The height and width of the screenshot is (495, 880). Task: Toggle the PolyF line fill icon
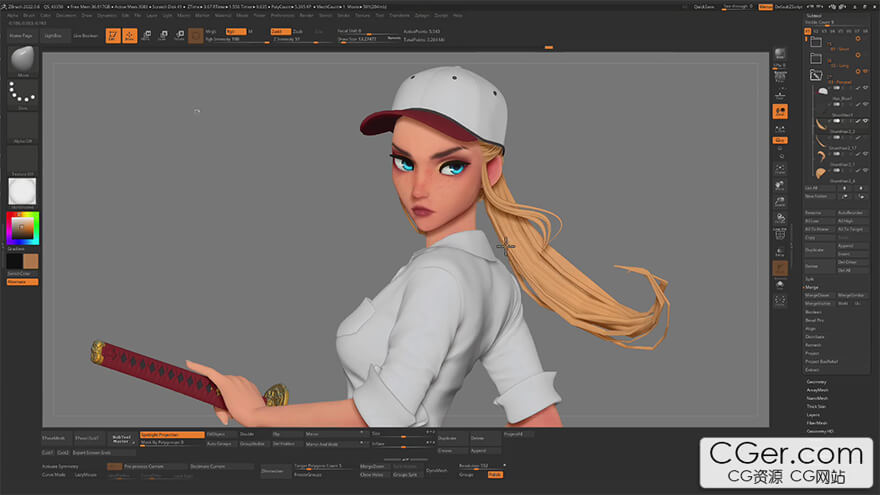coord(780,235)
